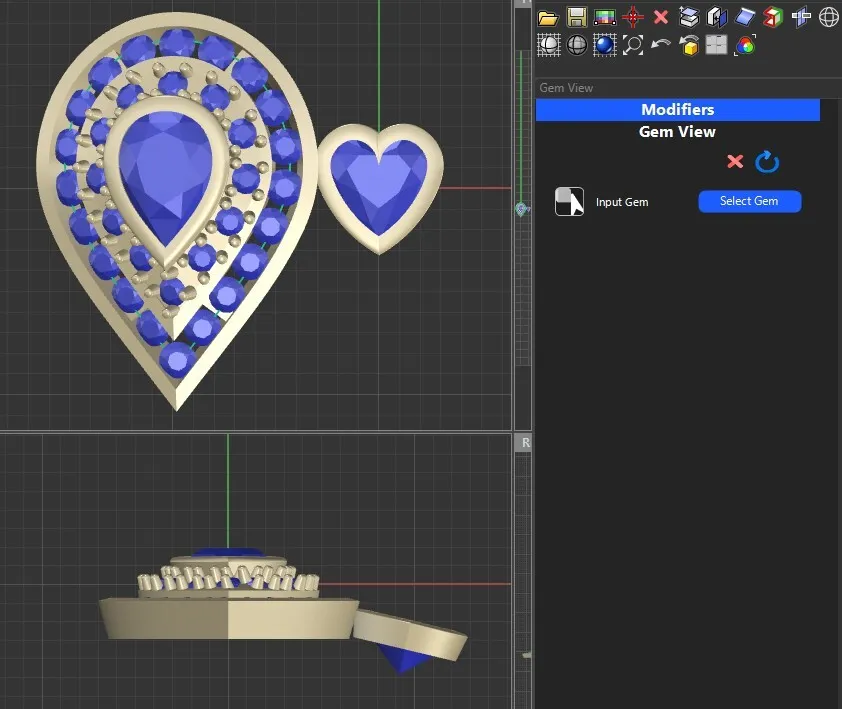Select the shaded render sphere icon
842x709 pixels.
point(548,45)
